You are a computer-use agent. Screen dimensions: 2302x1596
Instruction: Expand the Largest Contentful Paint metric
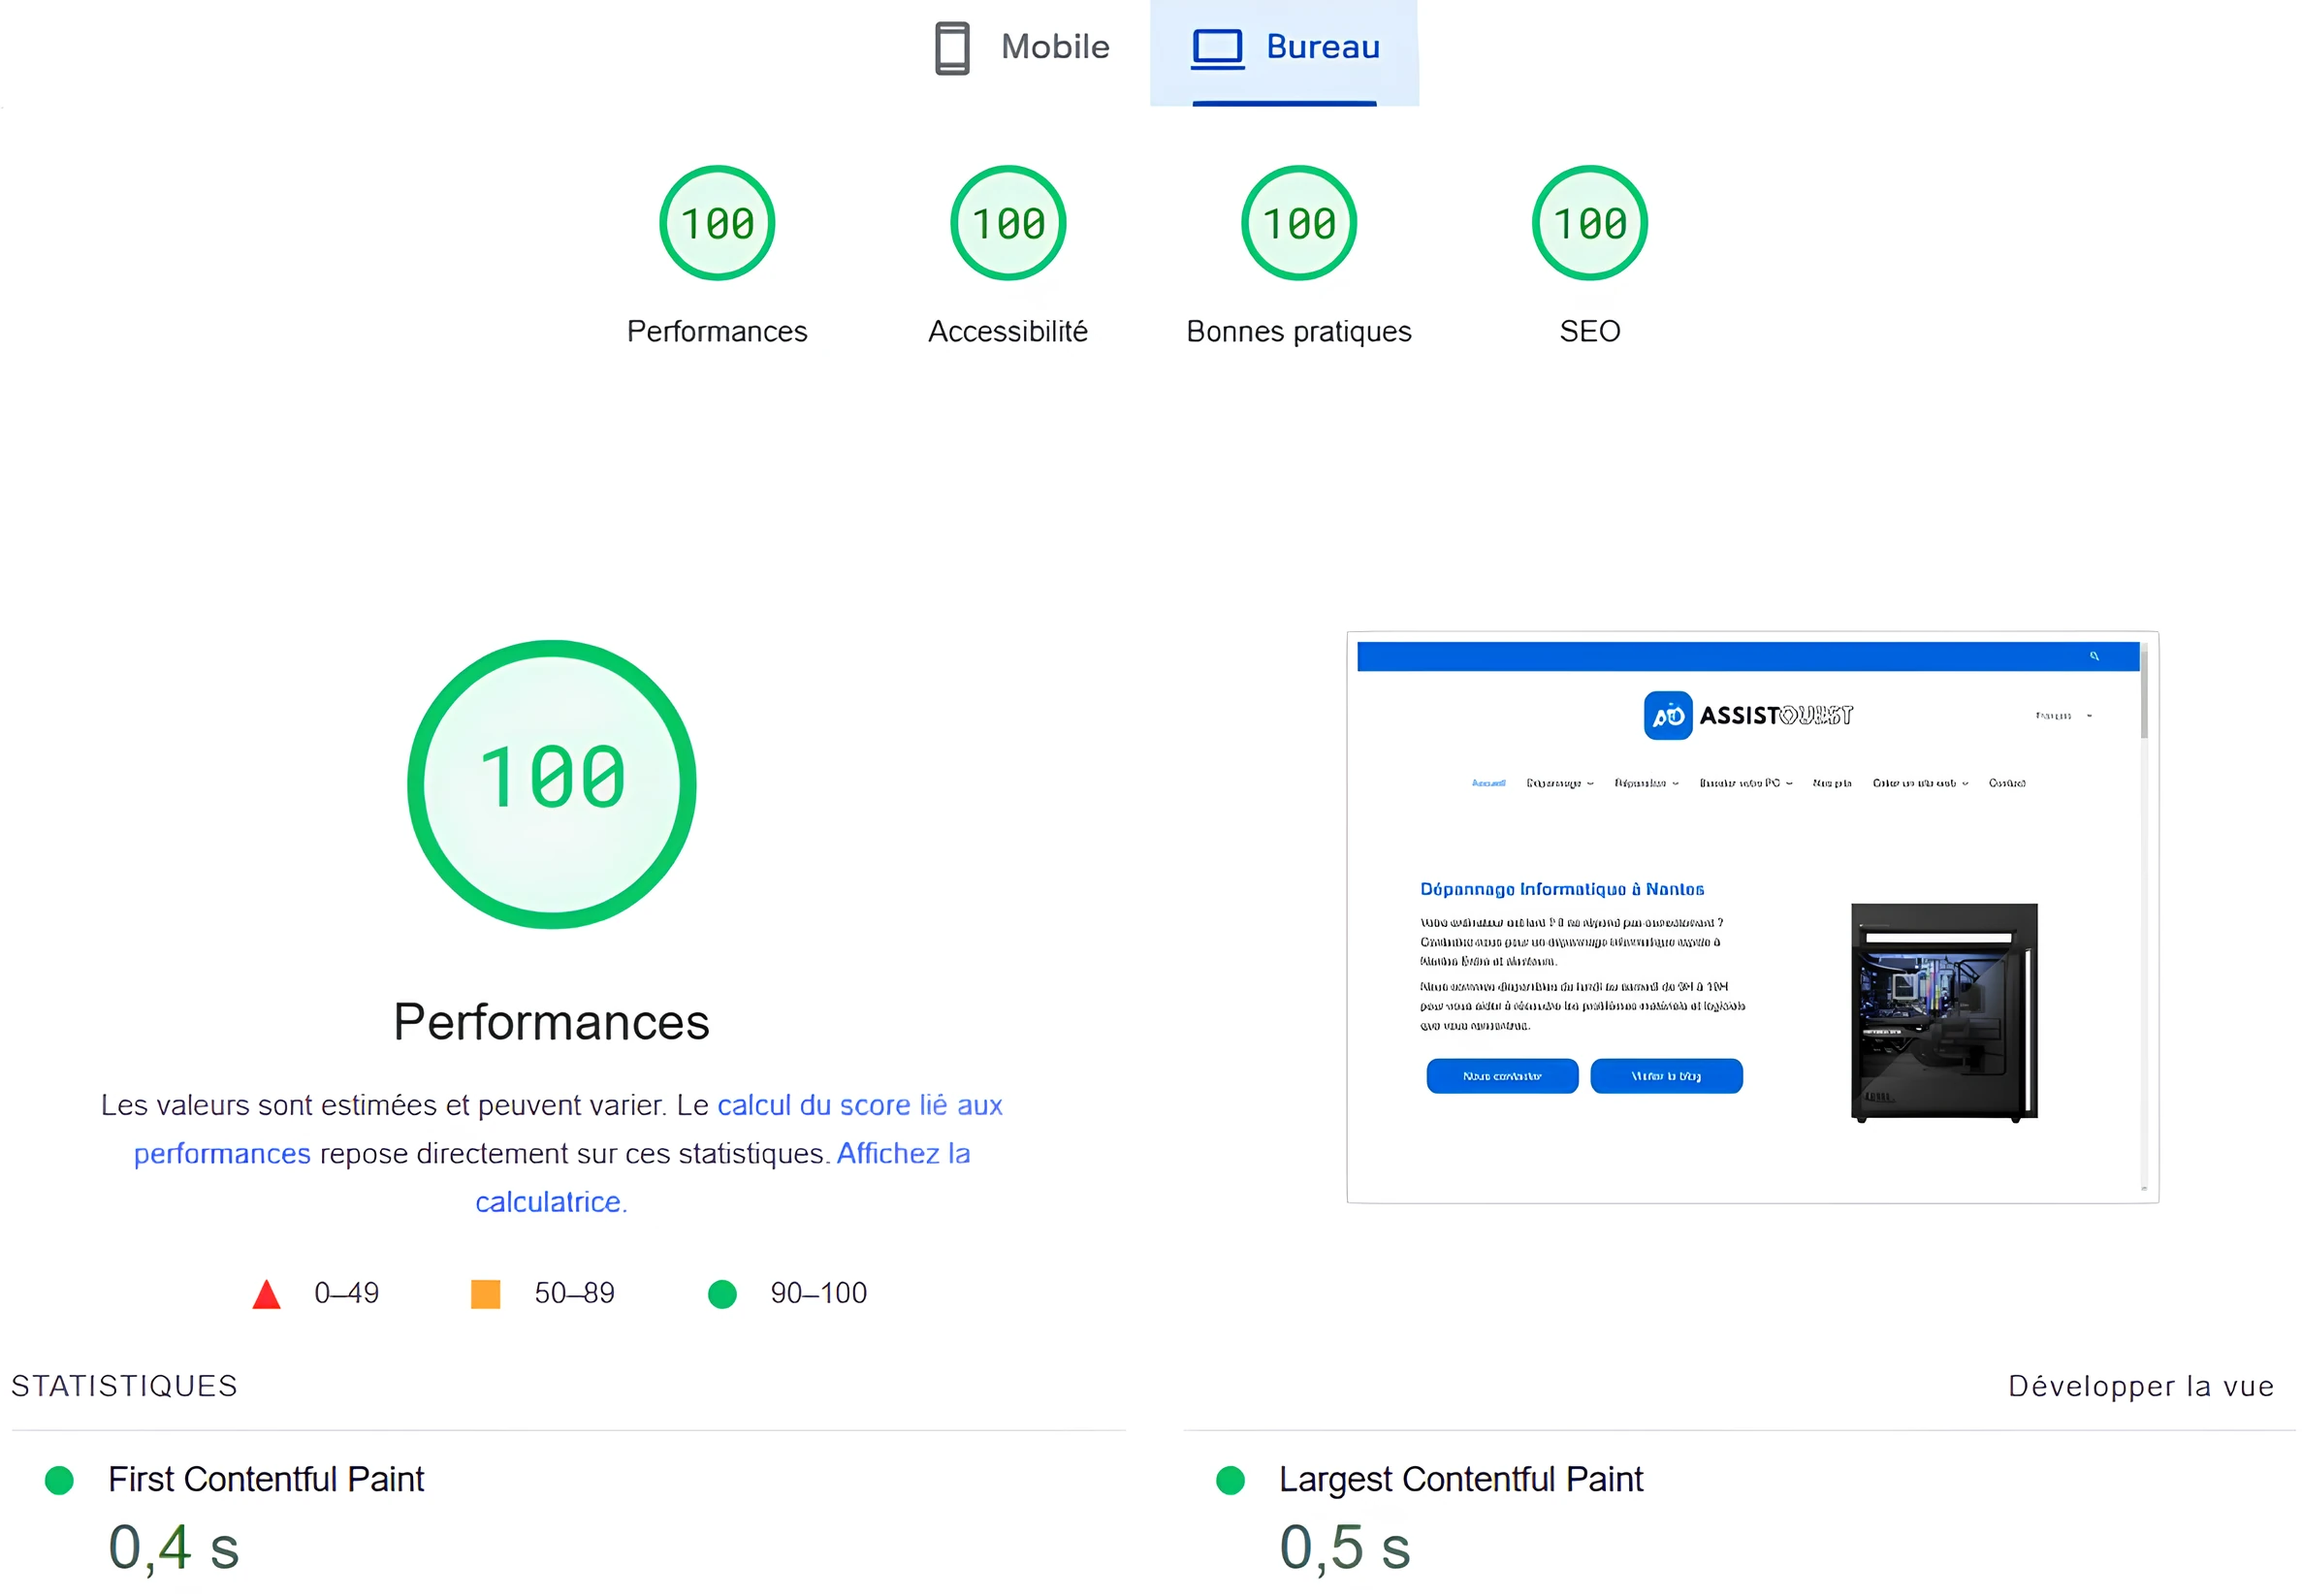[1459, 1479]
